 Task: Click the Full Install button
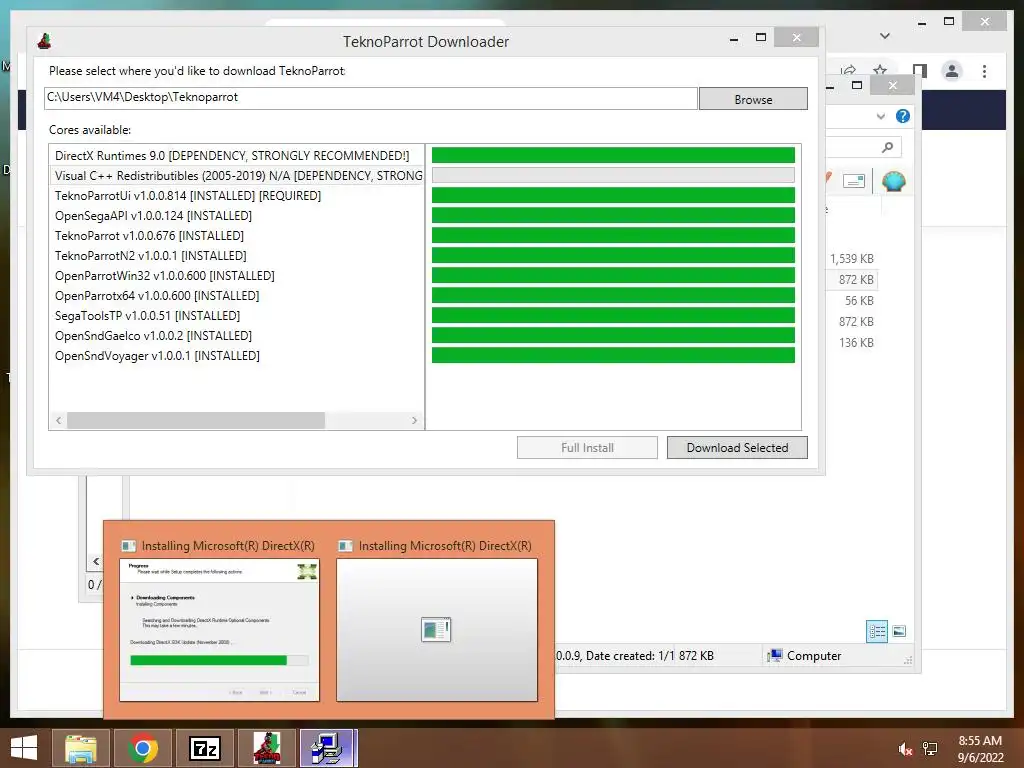tap(587, 447)
